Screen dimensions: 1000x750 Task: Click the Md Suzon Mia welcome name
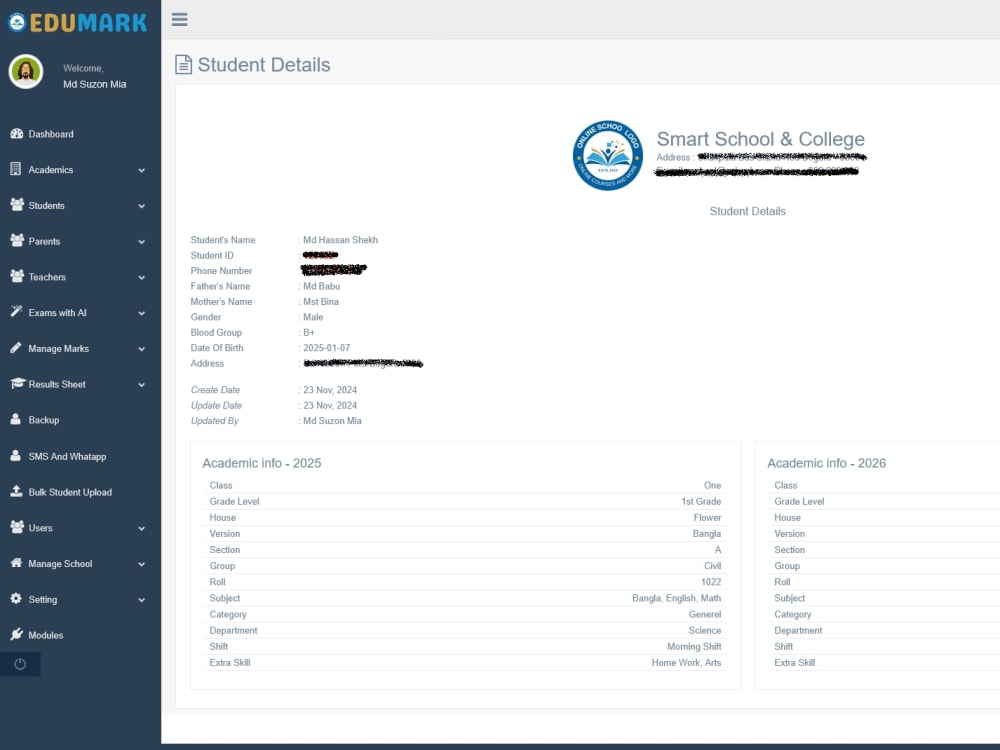click(94, 84)
